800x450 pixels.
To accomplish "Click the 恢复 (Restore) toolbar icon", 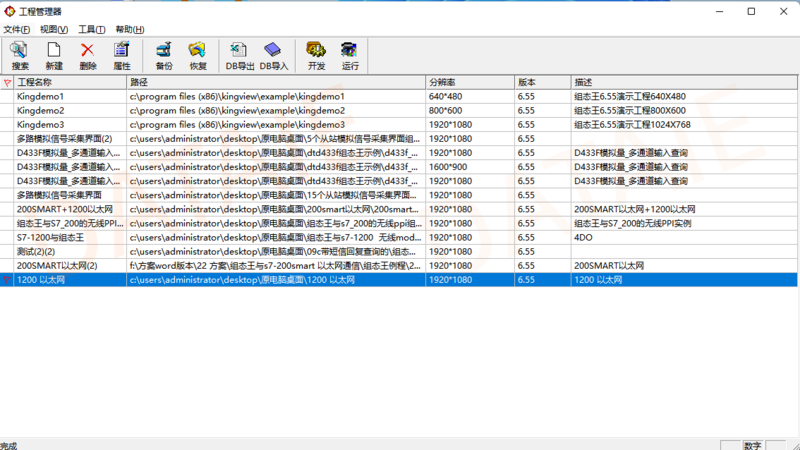I will click(x=197, y=56).
